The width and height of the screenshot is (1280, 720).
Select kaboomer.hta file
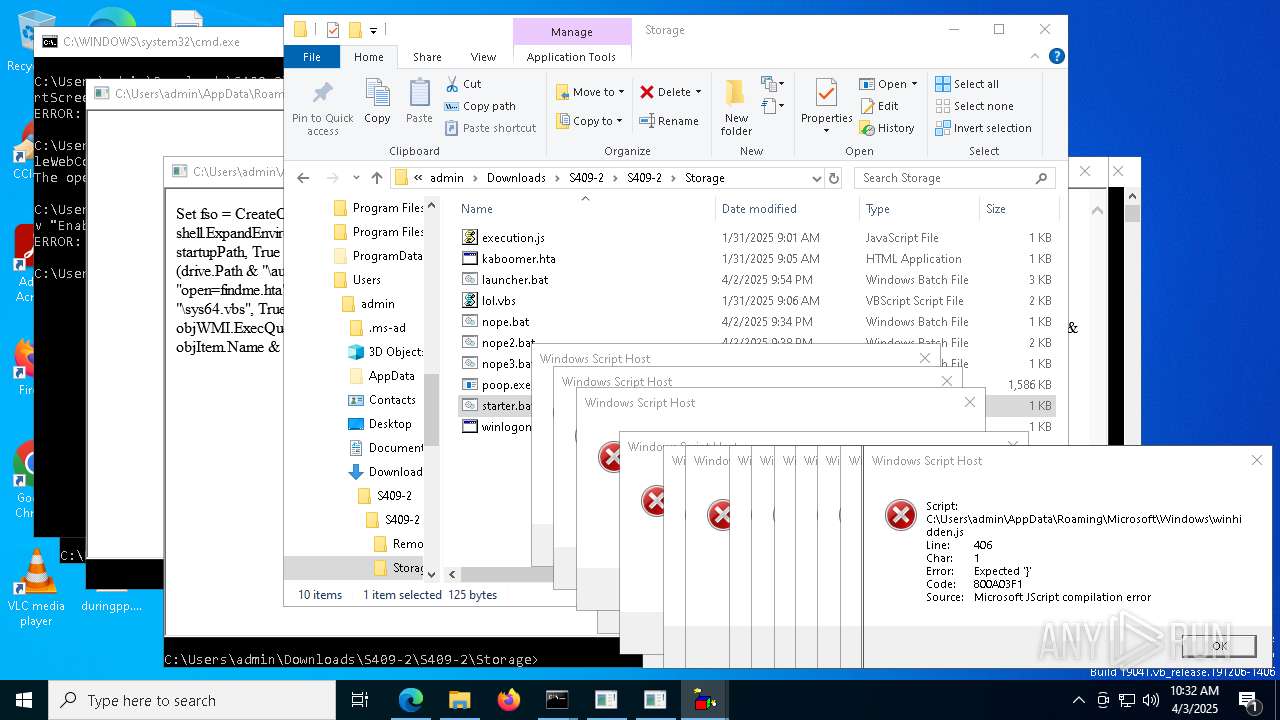pyautogui.click(x=518, y=259)
